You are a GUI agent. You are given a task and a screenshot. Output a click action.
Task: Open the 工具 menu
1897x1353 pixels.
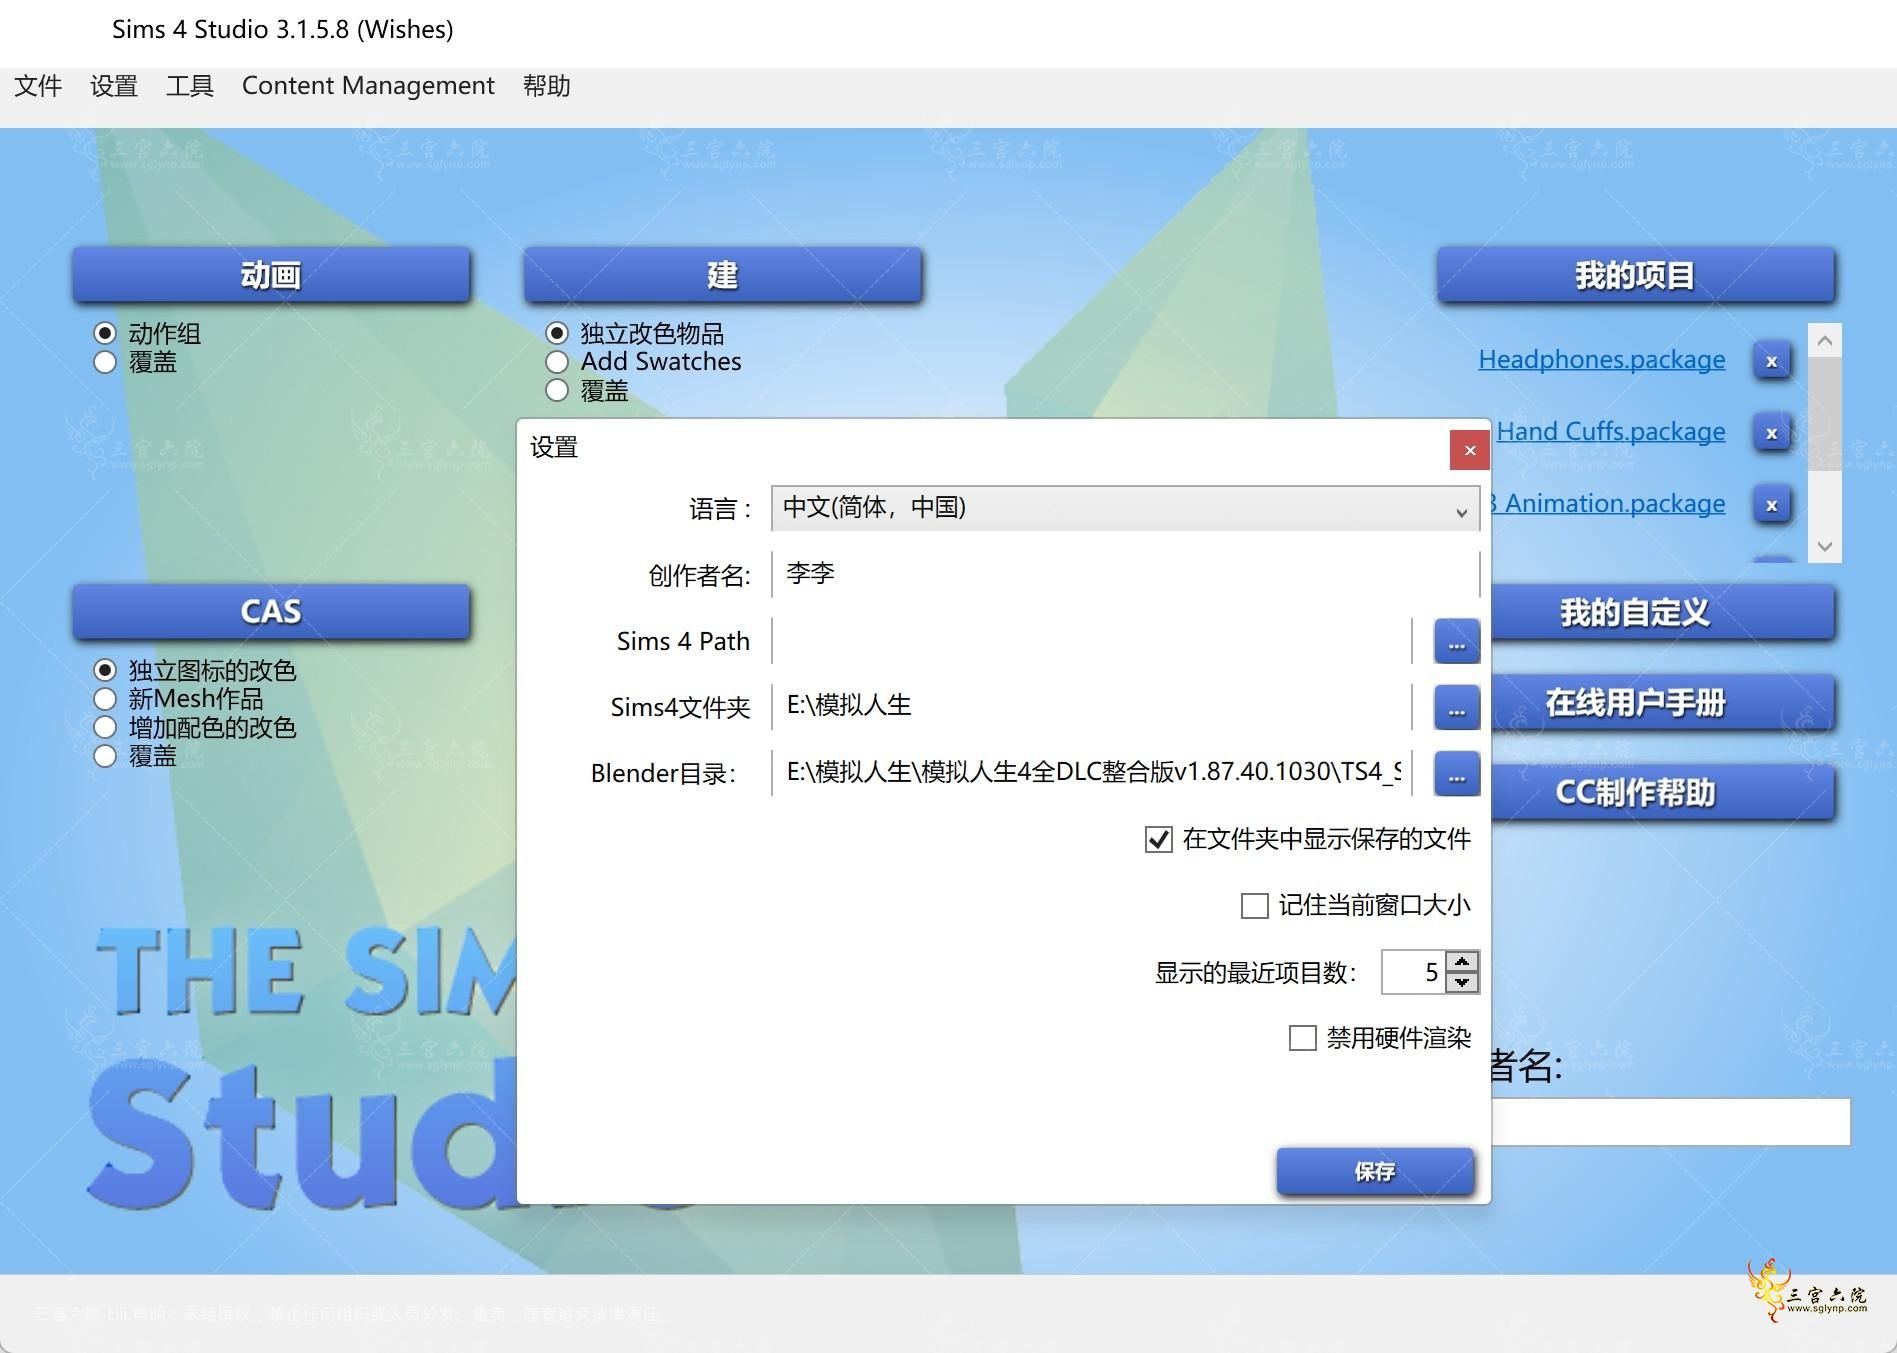coord(190,86)
